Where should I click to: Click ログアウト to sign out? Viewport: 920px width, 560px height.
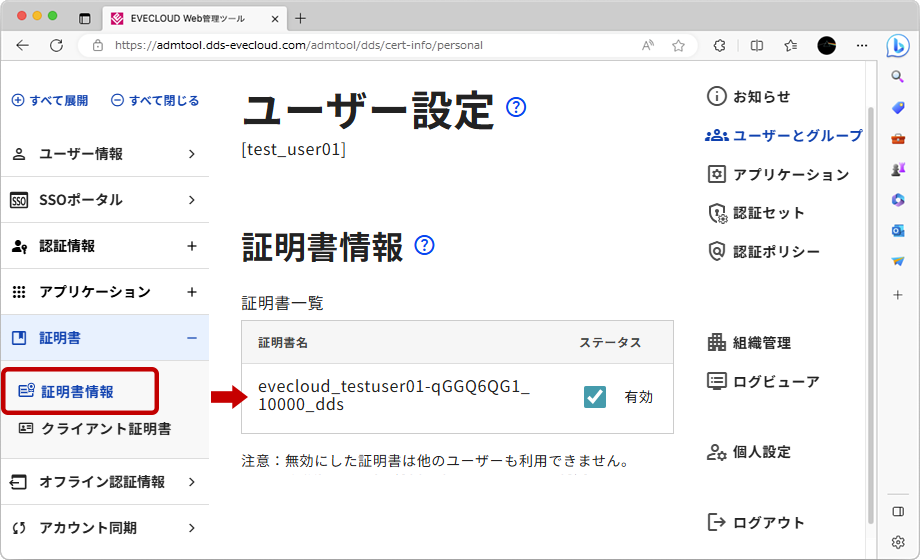point(767,522)
